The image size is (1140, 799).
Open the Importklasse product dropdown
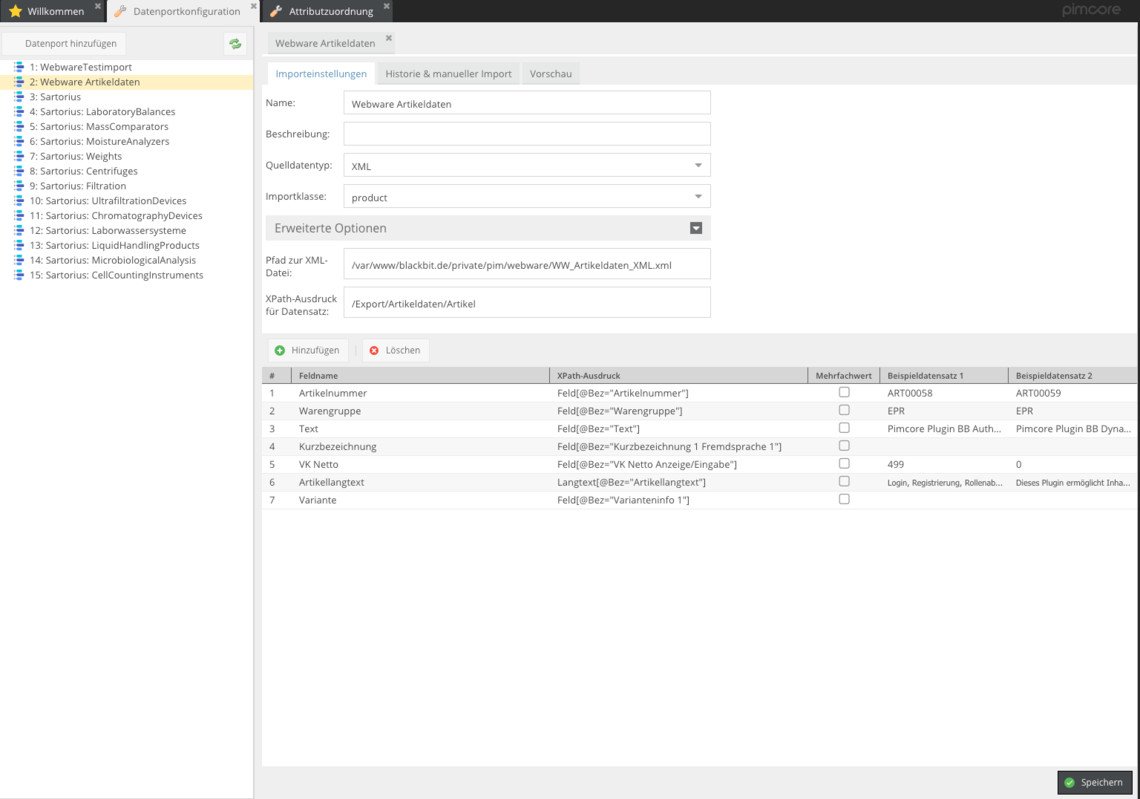[x=698, y=197]
